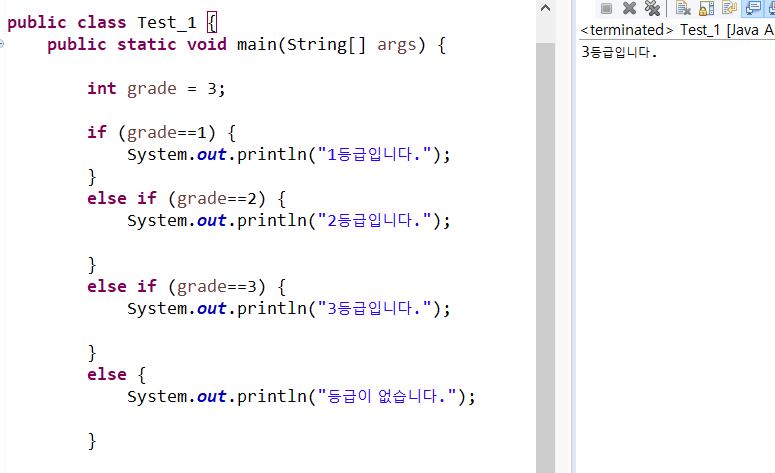Viewport: 775px width, 473px height.
Task: Click the Terminate square button in console
Action: [x=606, y=8]
